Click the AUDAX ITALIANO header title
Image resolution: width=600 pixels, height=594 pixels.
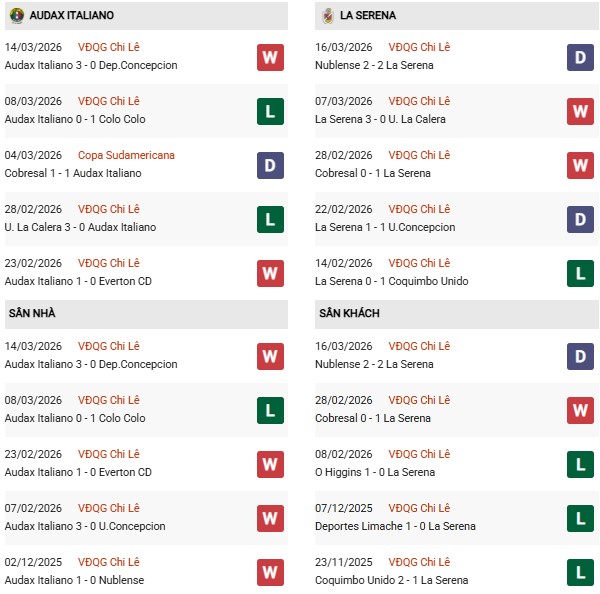click(72, 16)
